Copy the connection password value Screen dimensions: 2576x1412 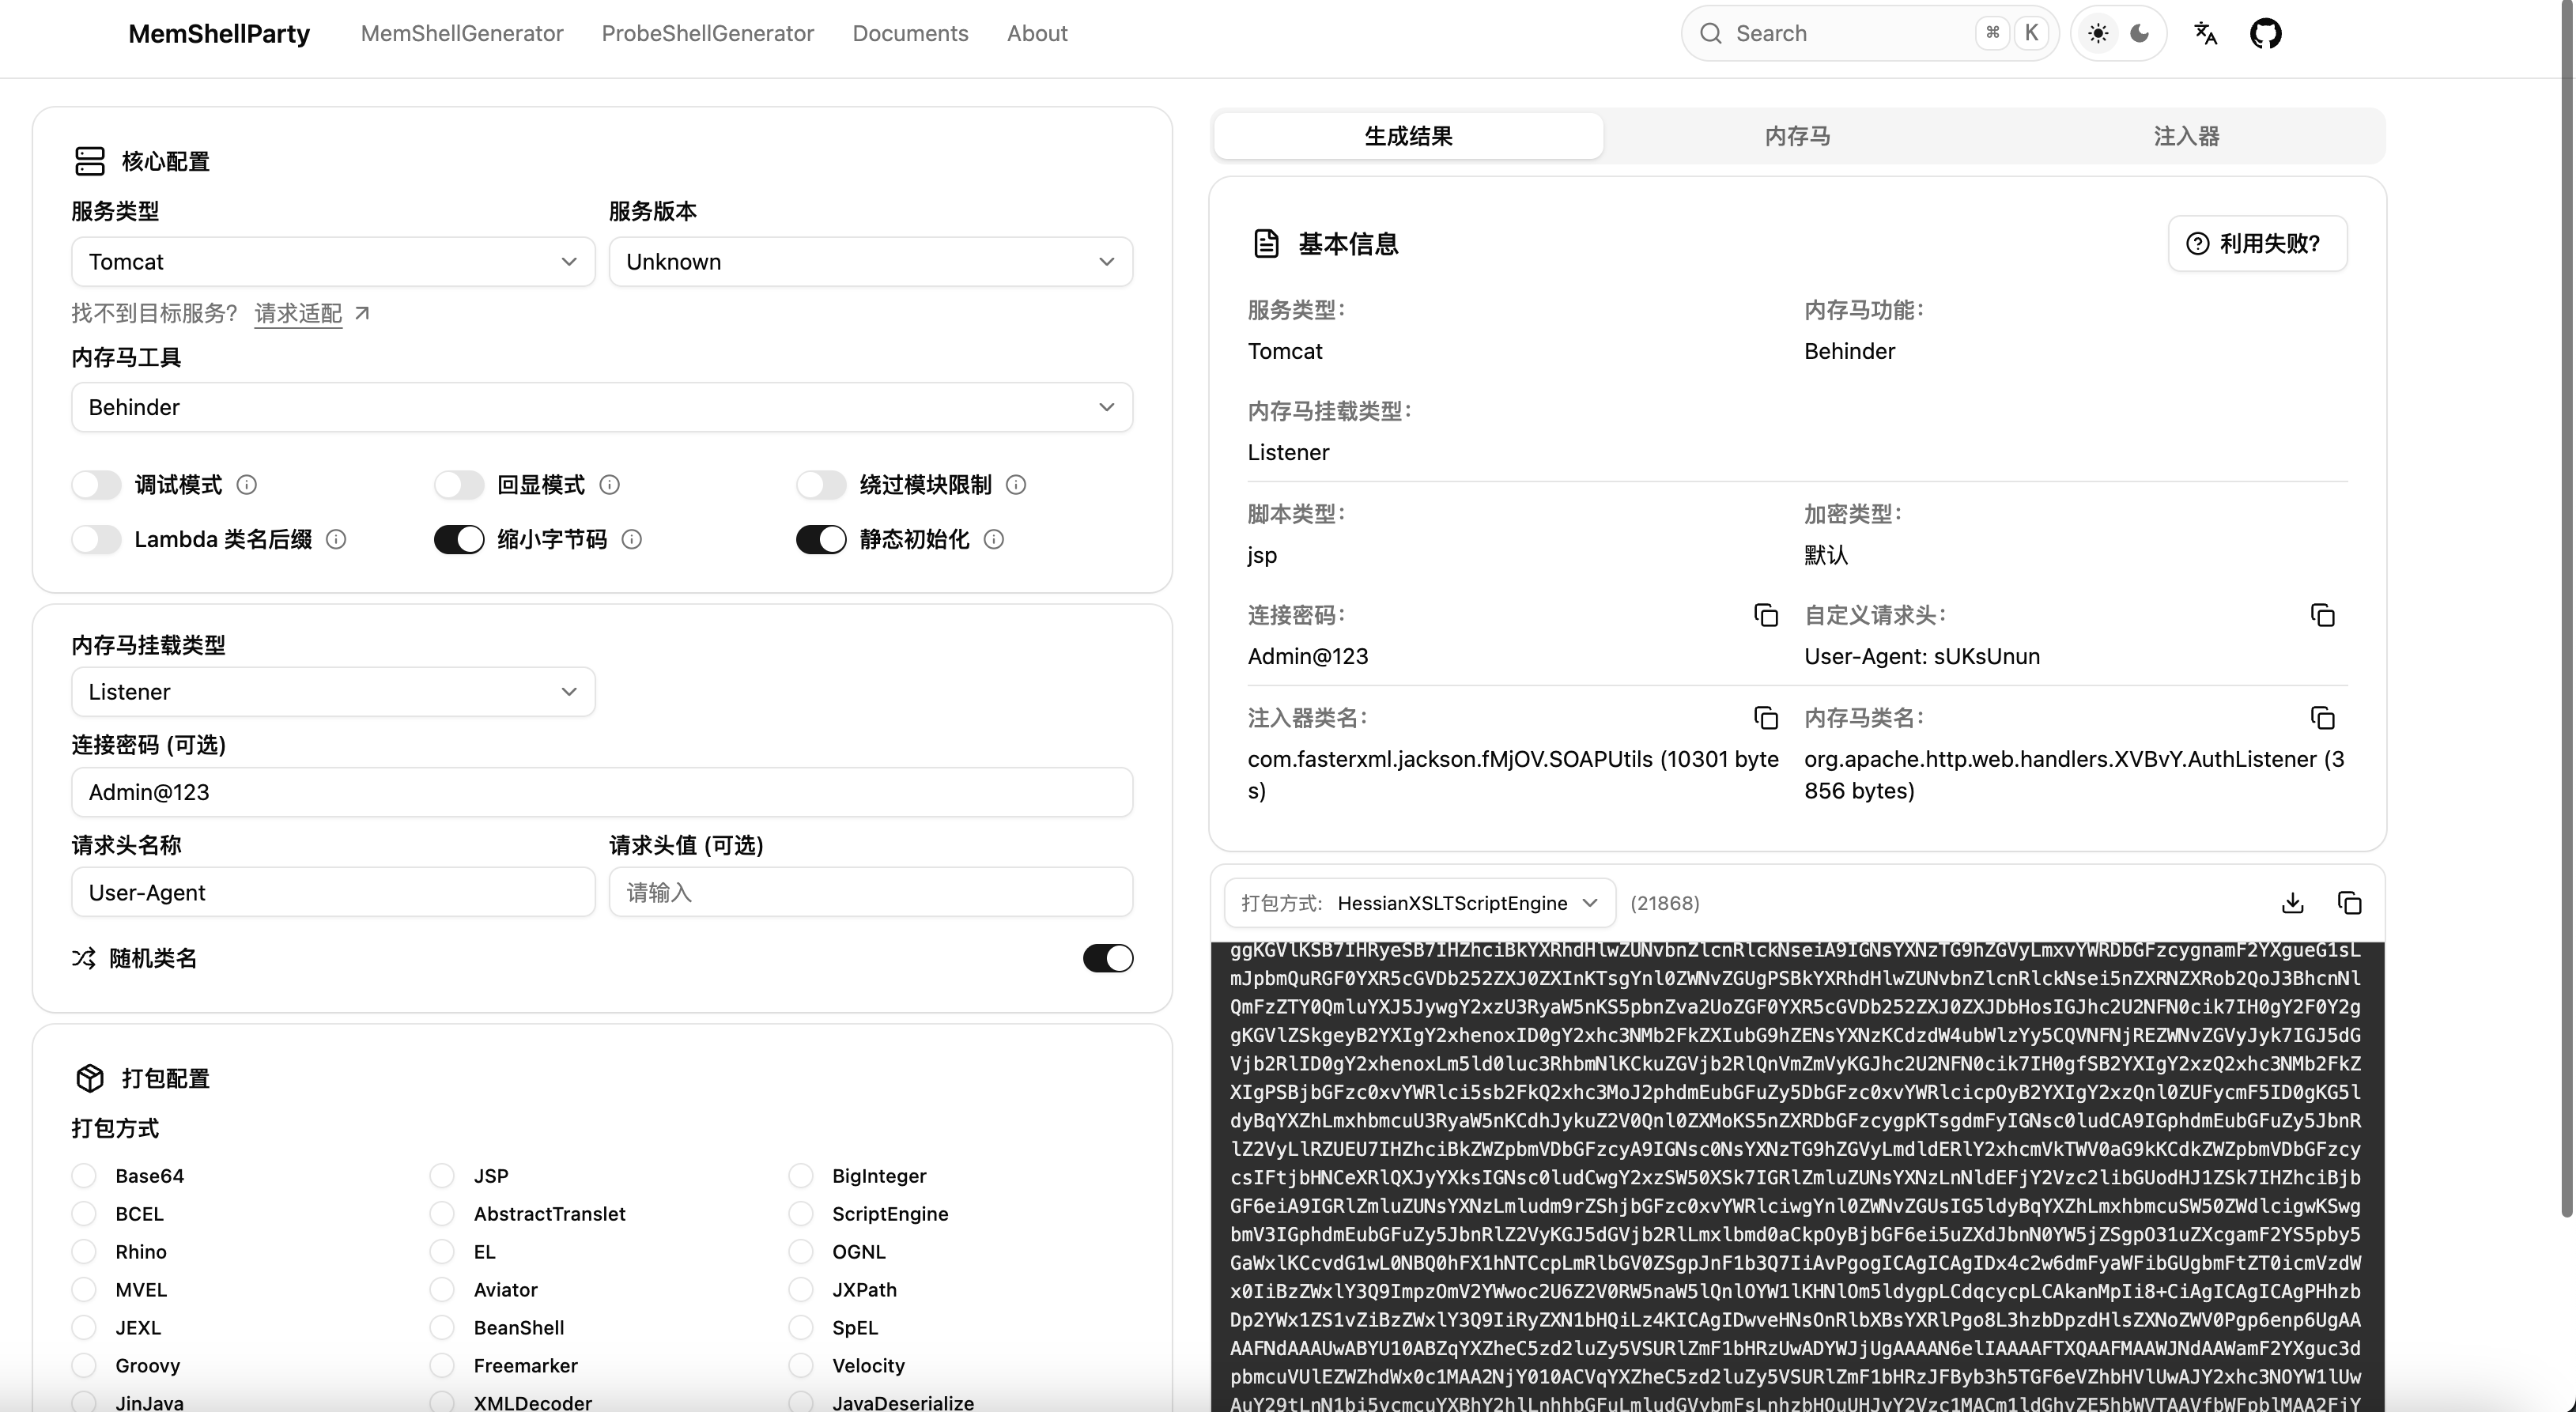(1765, 615)
